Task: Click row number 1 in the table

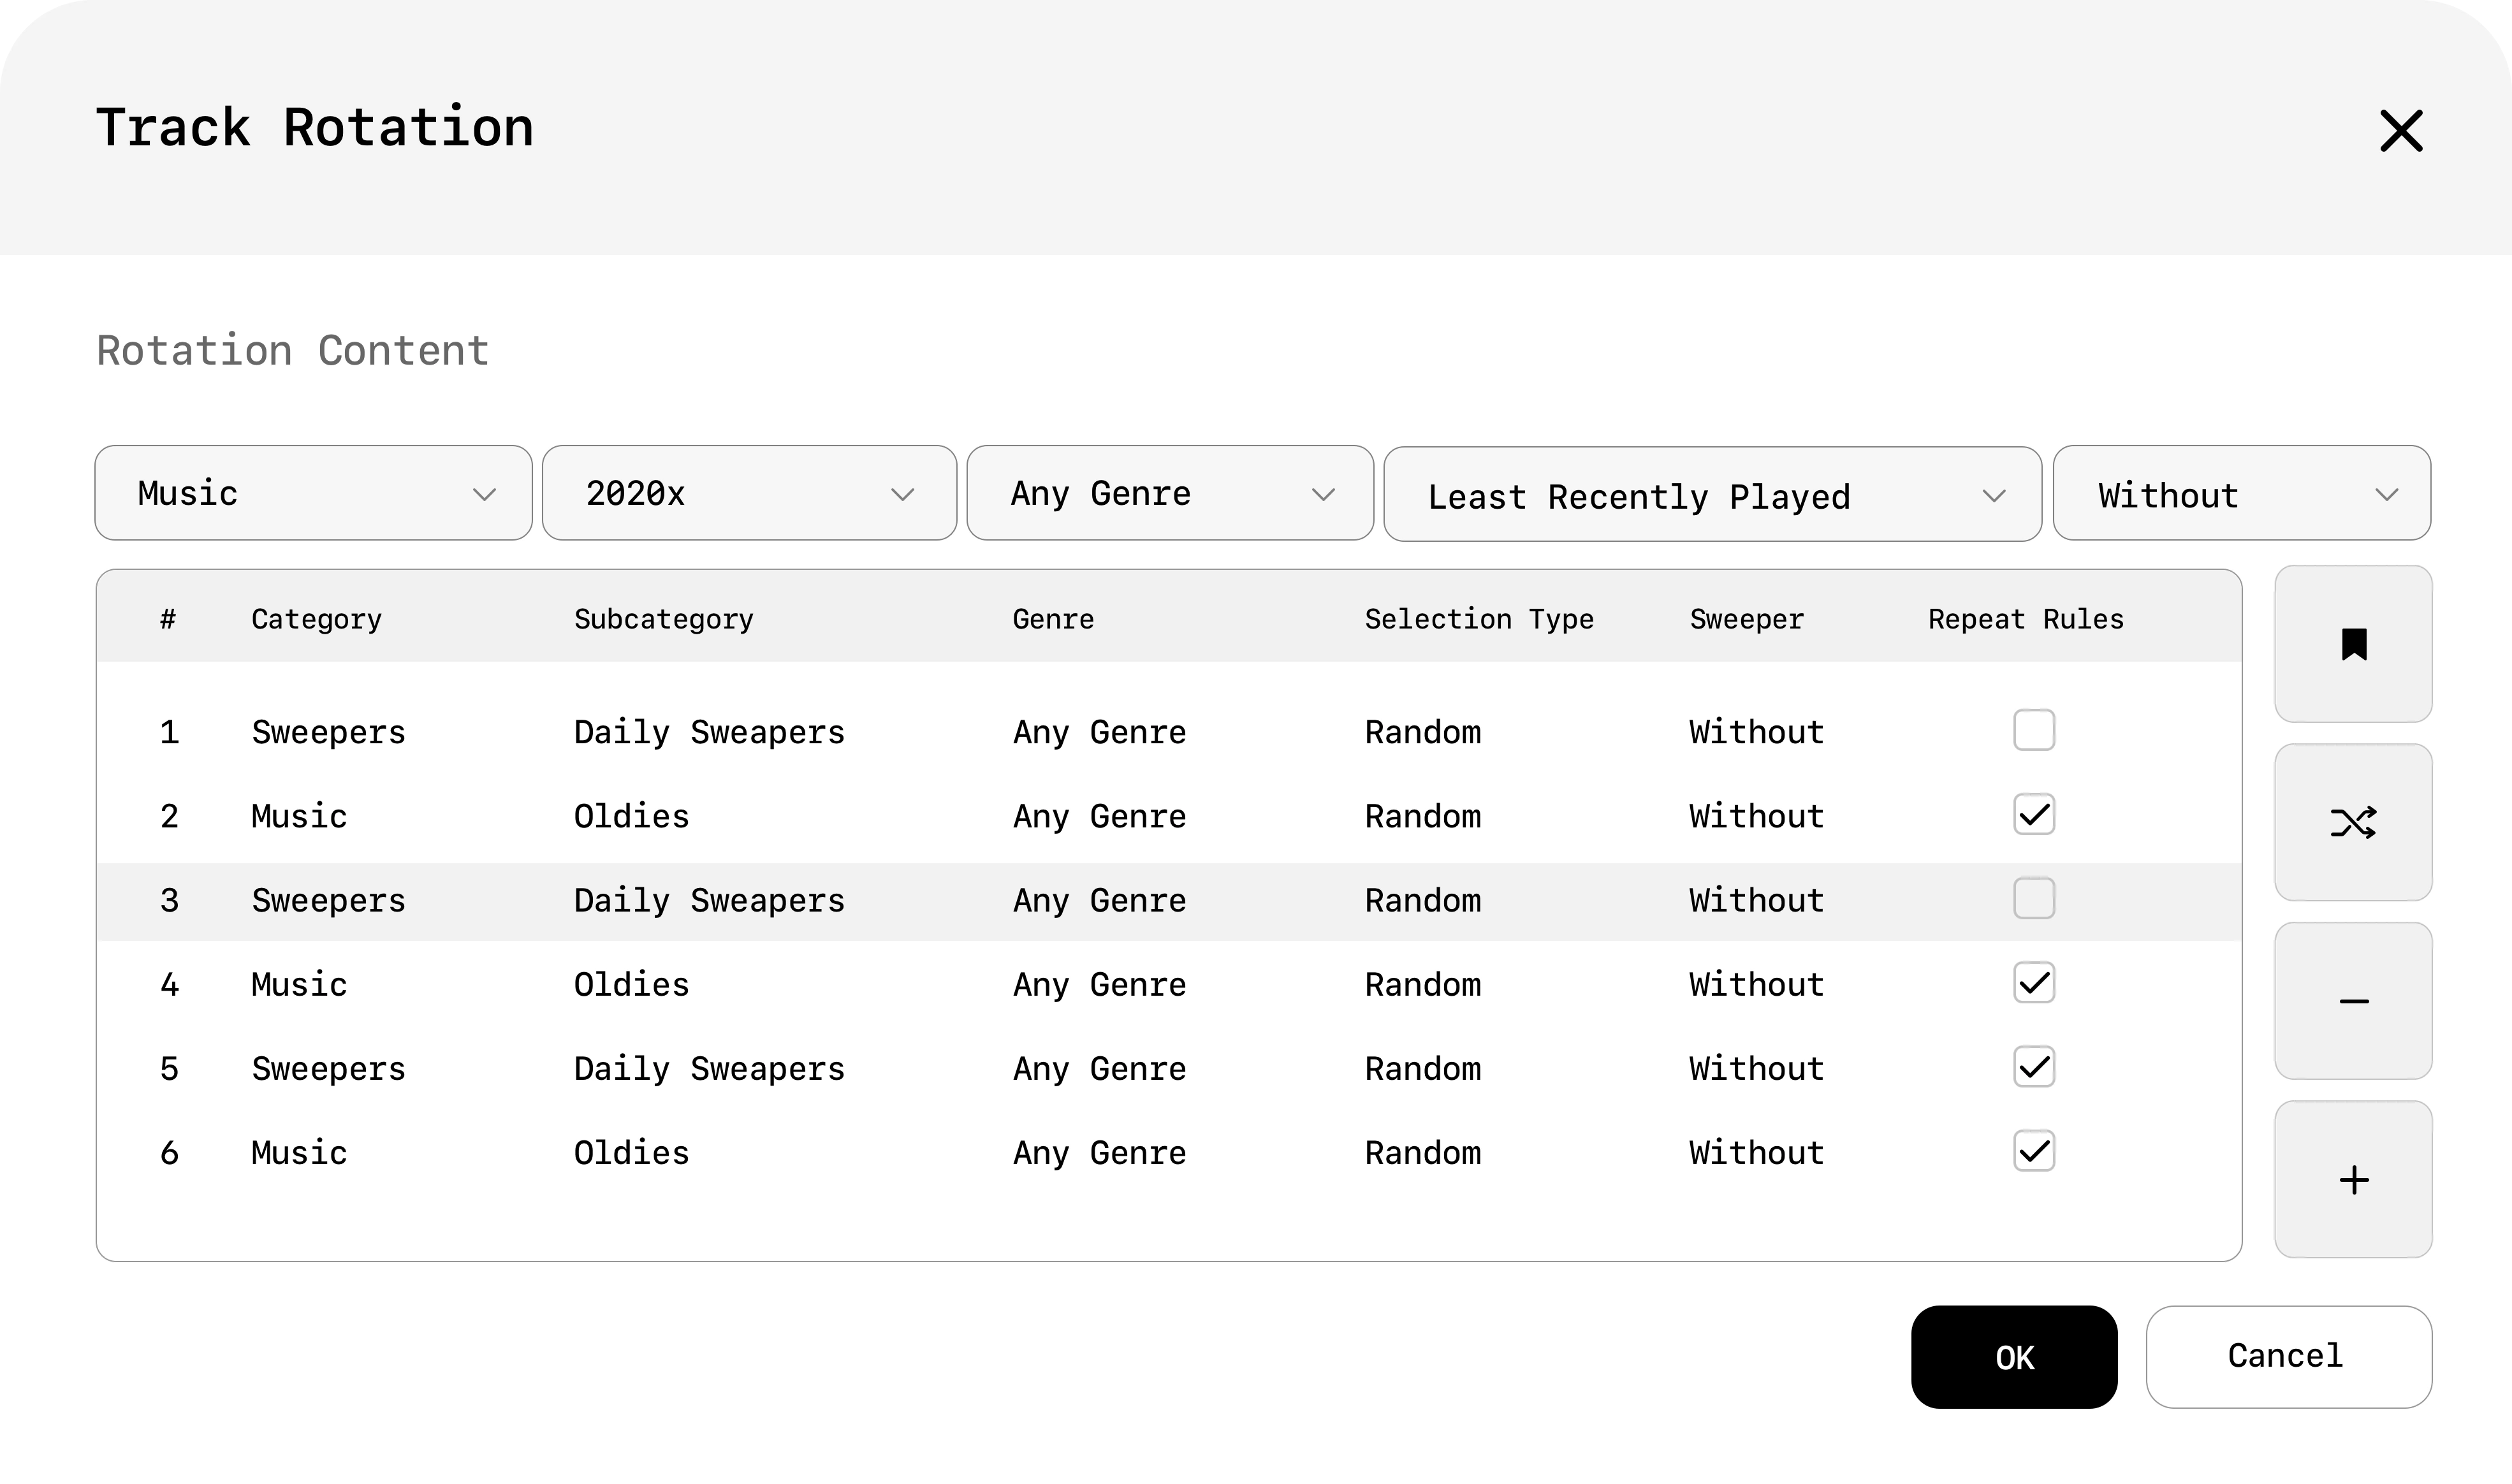Action: [x=169, y=732]
